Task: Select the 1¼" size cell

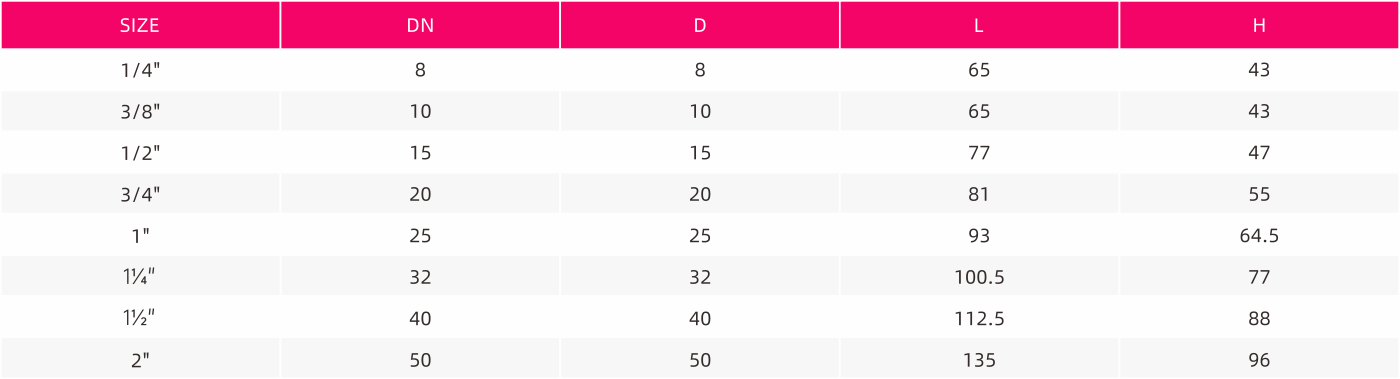Action: [140, 277]
